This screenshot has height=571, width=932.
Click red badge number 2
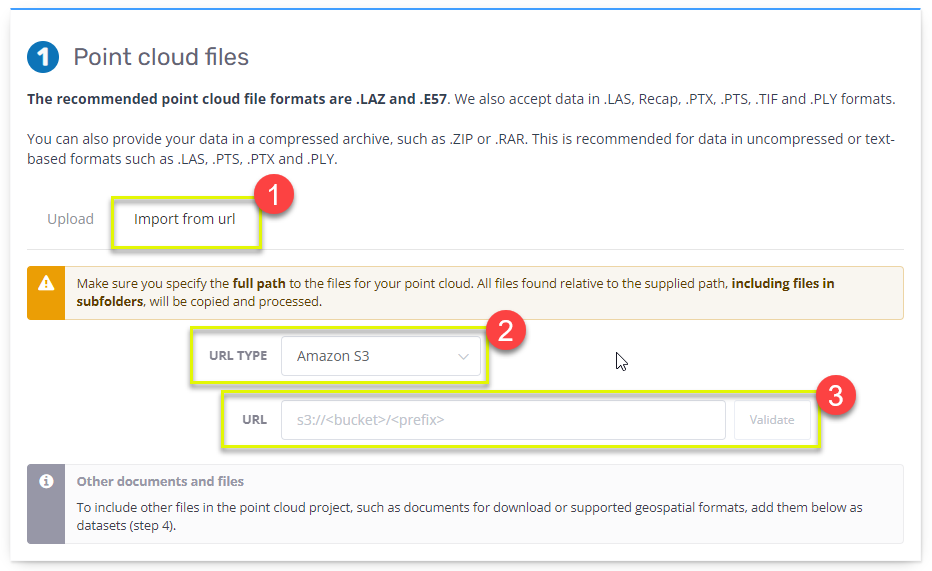click(x=505, y=331)
